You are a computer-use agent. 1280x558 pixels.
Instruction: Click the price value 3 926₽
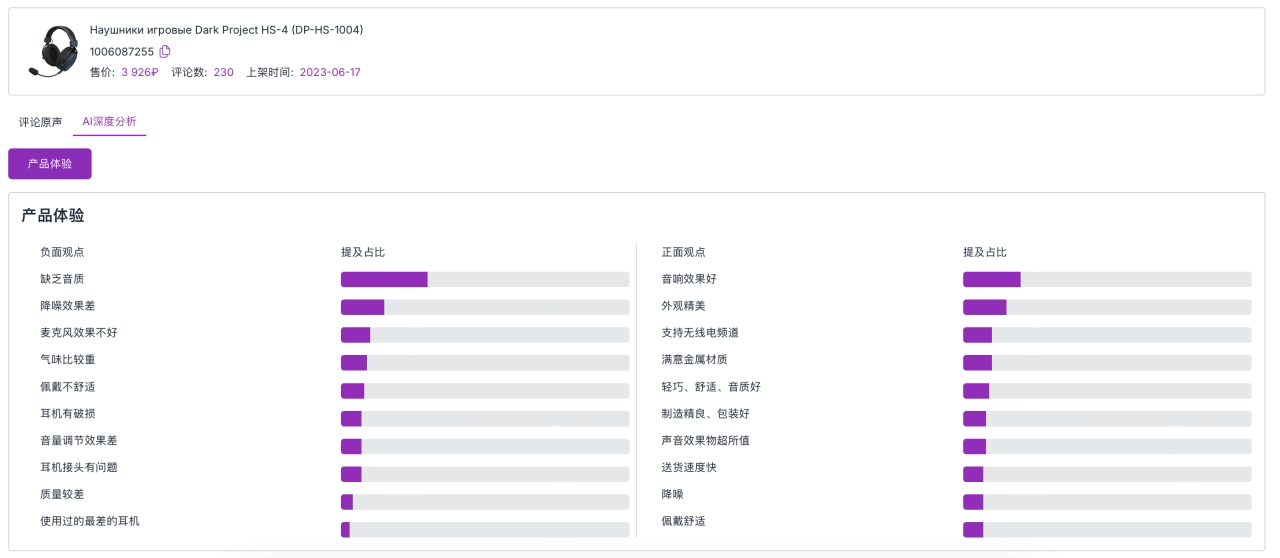[x=140, y=72]
